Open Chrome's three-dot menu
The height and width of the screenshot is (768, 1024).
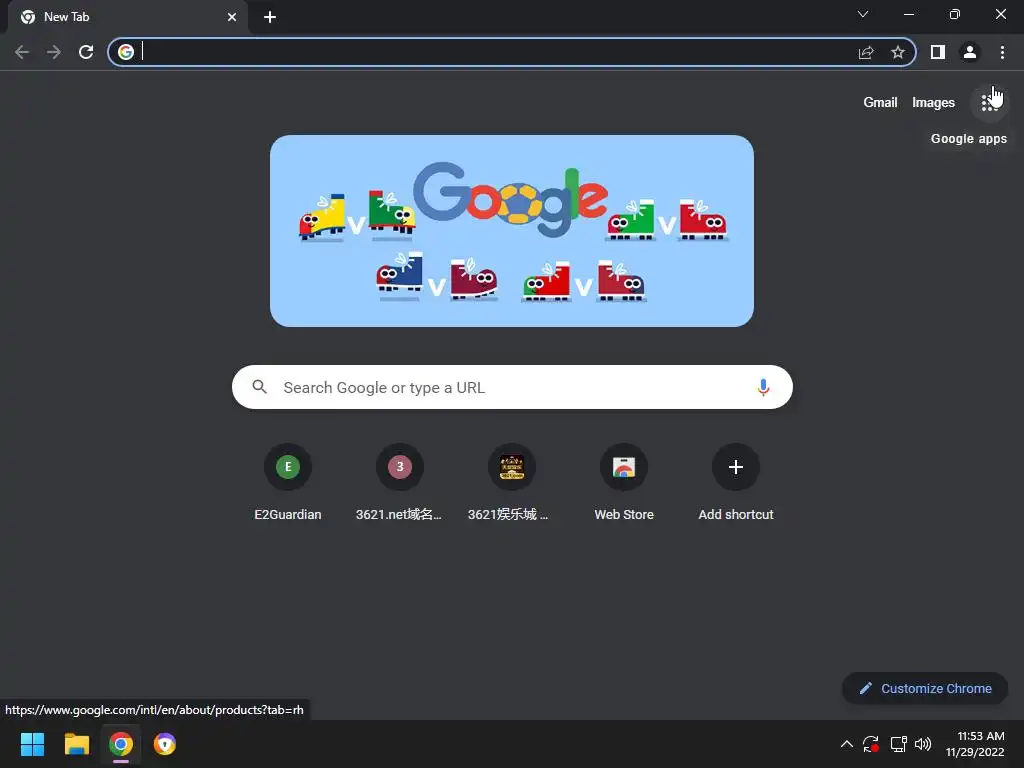1002,52
